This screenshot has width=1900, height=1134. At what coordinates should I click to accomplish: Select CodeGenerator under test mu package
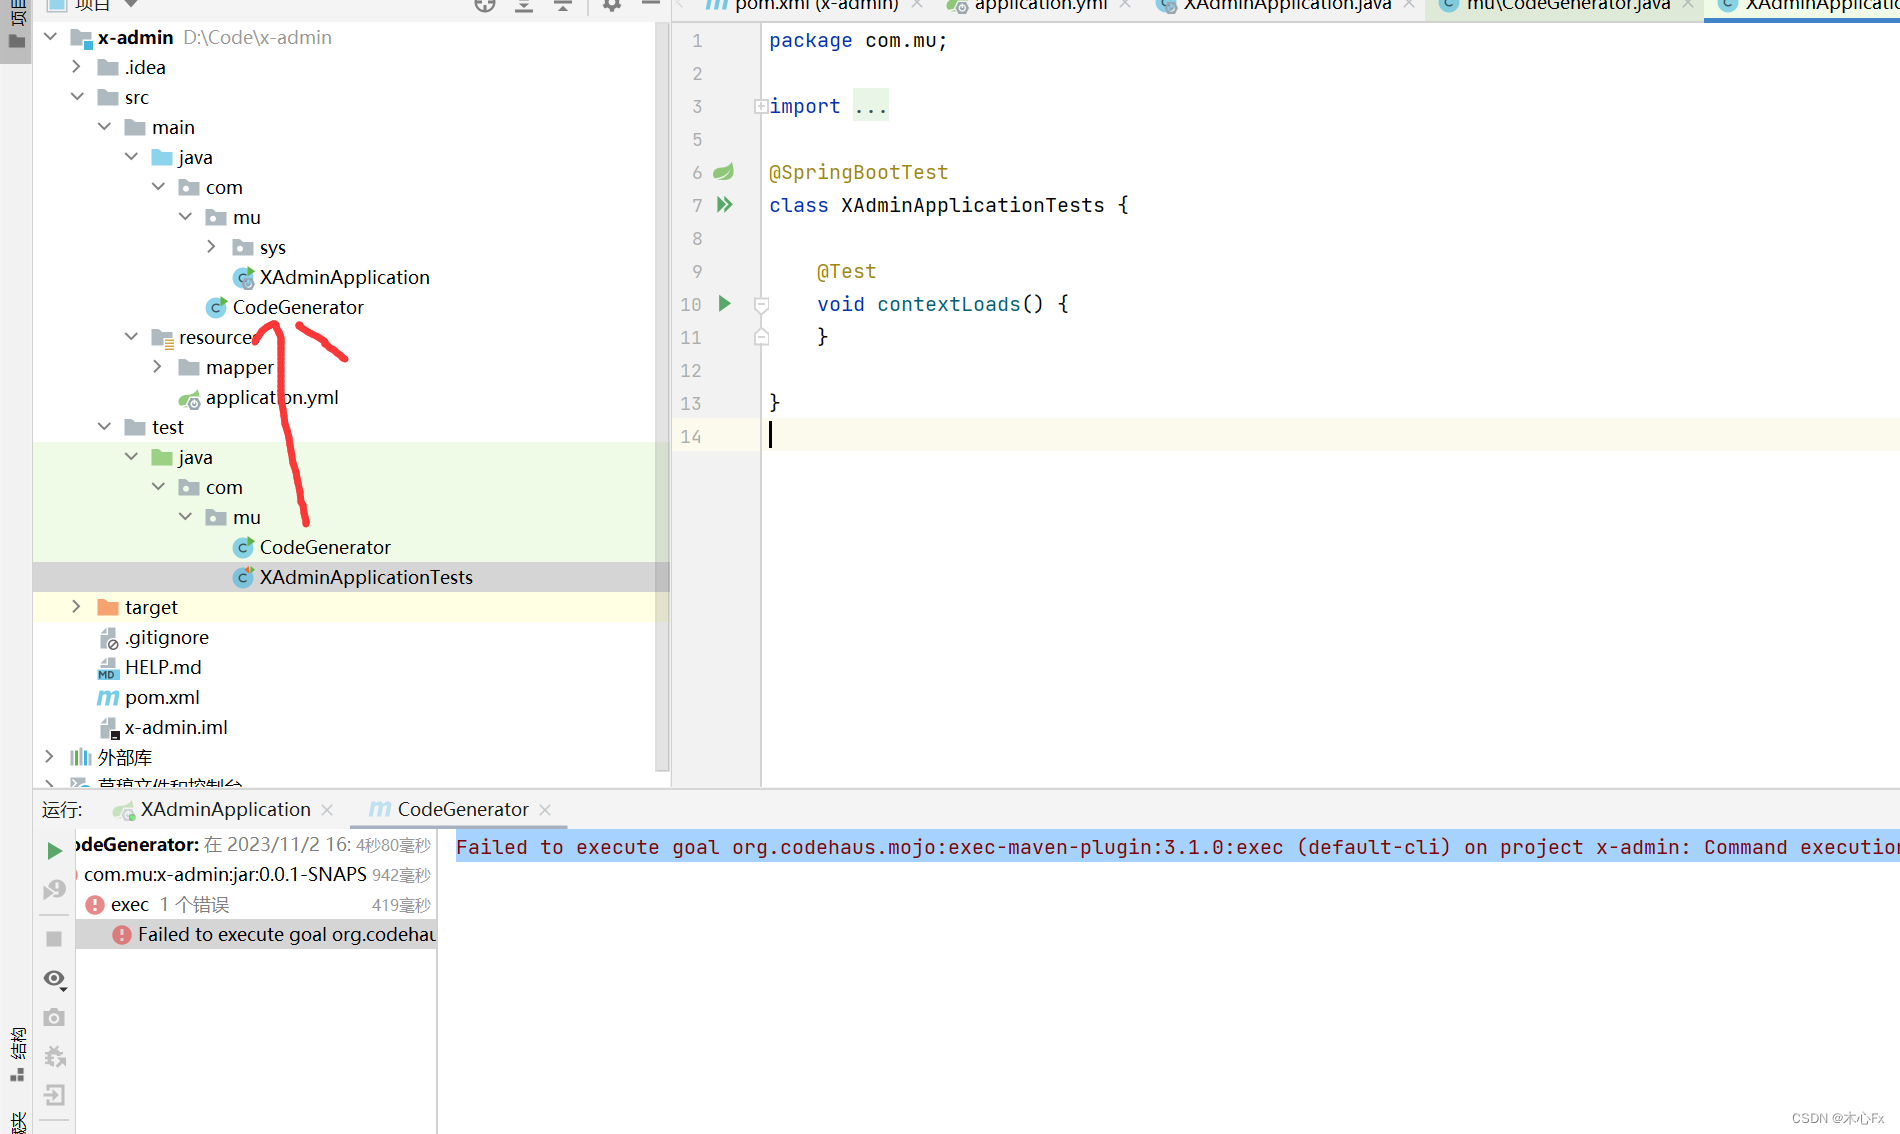point(324,547)
